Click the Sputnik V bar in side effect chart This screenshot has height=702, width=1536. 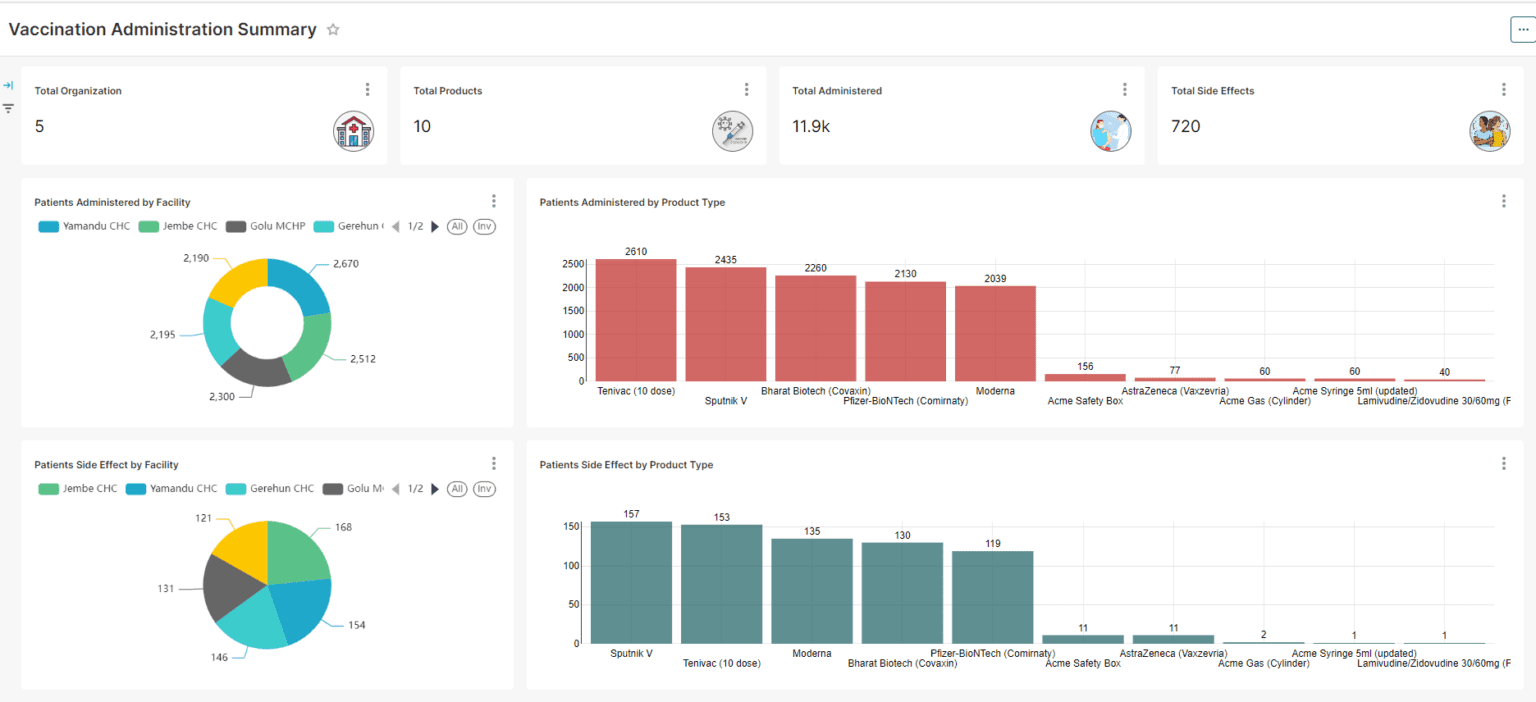click(x=631, y=580)
